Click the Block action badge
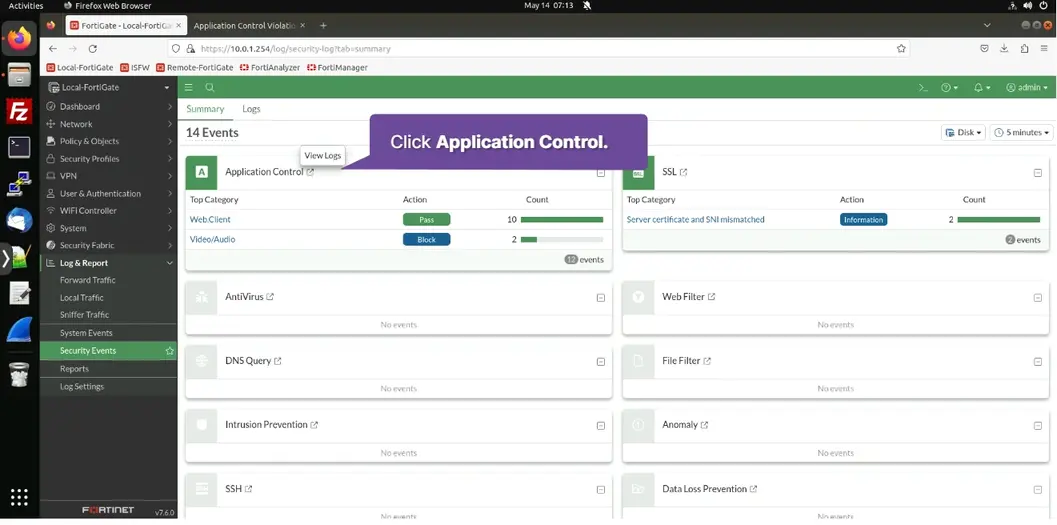 pos(427,239)
